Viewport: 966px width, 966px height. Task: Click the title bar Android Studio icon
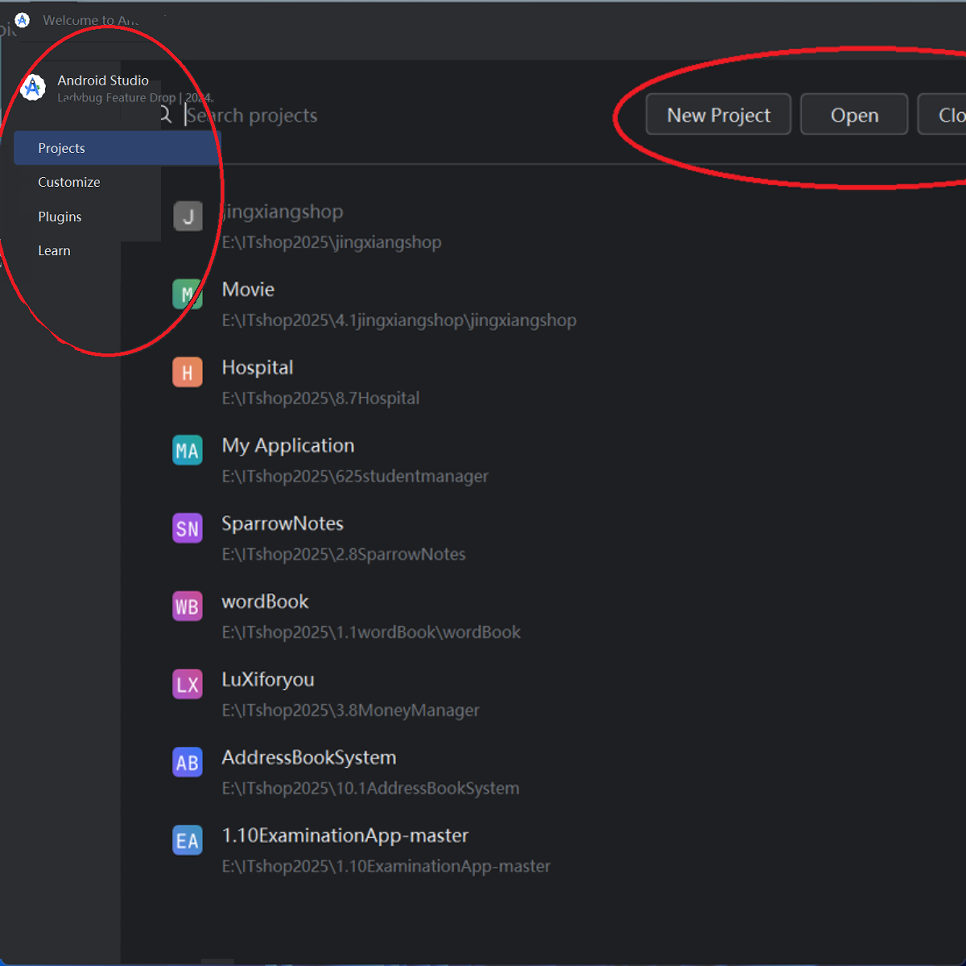pos(22,20)
